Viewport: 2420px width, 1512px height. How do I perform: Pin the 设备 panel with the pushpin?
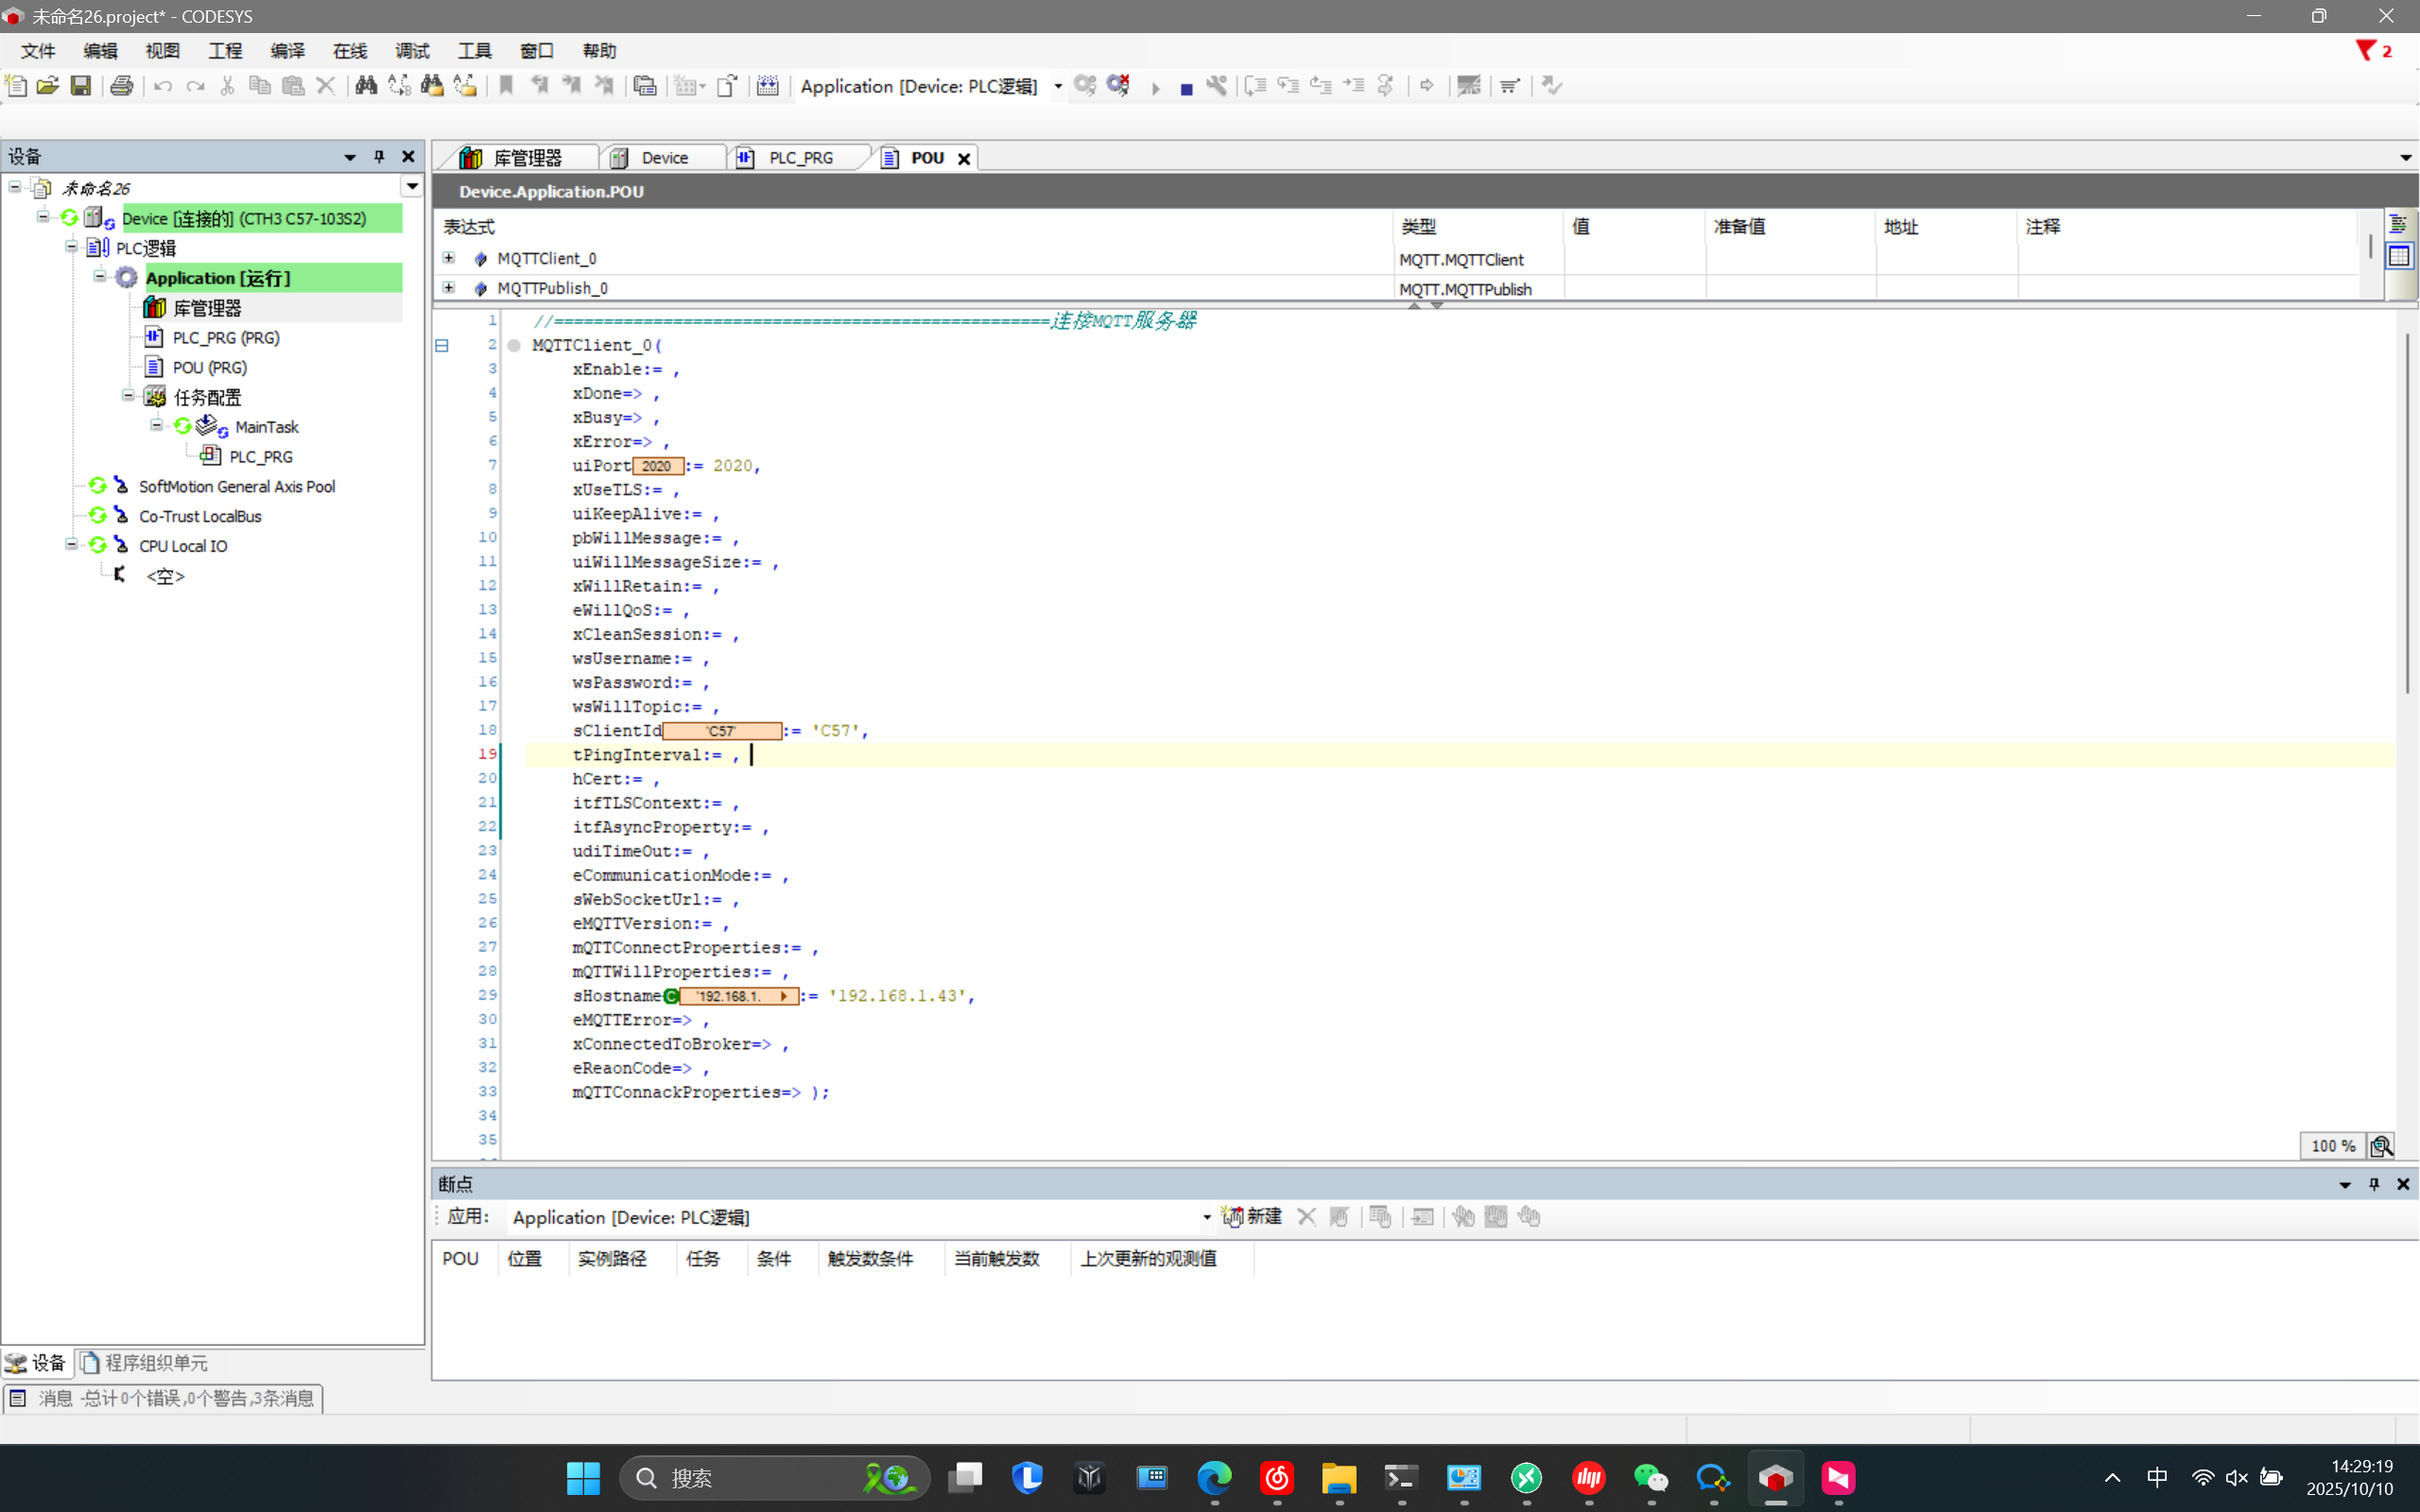point(379,157)
